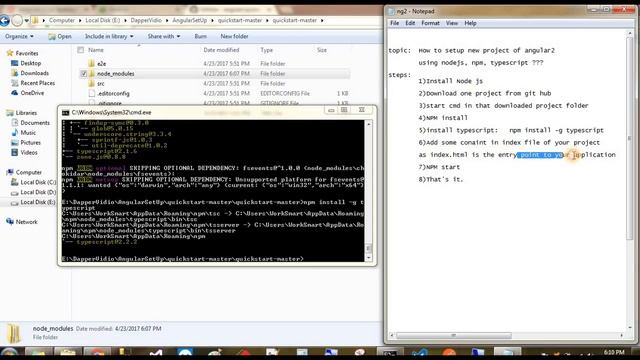This screenshot has height=360, width=640.
Task: Click the Notepad title bar icon
Action: coord(391,11)
